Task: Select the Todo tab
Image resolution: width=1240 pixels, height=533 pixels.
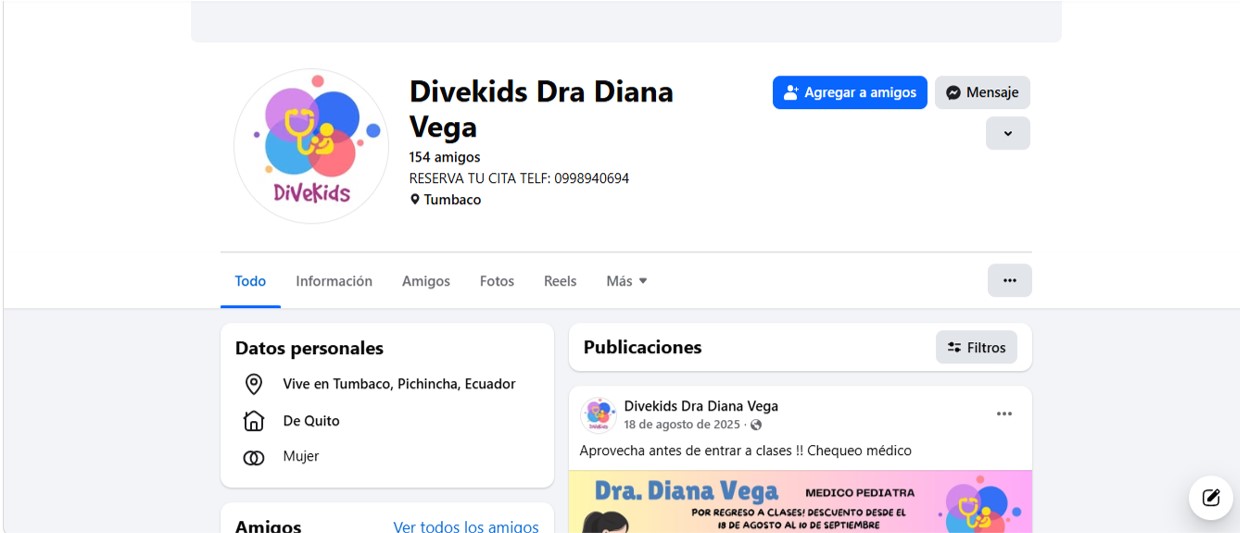Action: (x=250, y=281)
